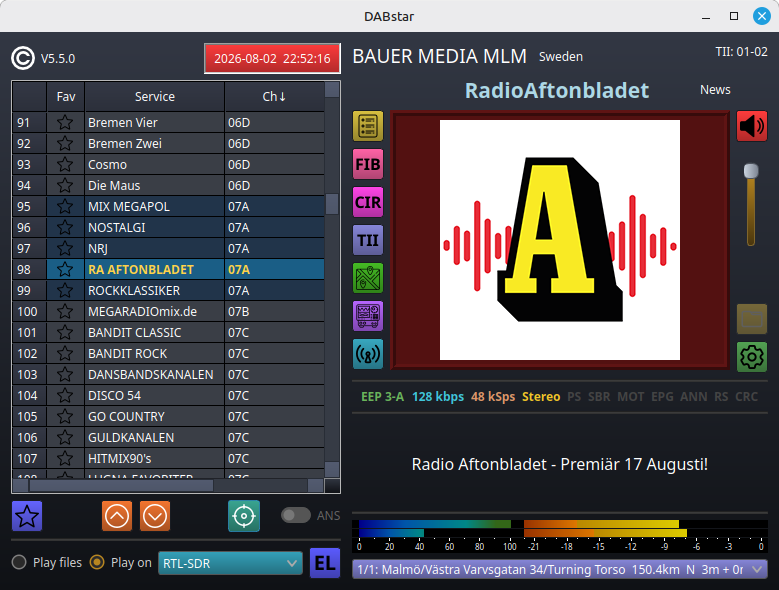Click the teal target service button
The image size is (779, 590).
(244, 516)
